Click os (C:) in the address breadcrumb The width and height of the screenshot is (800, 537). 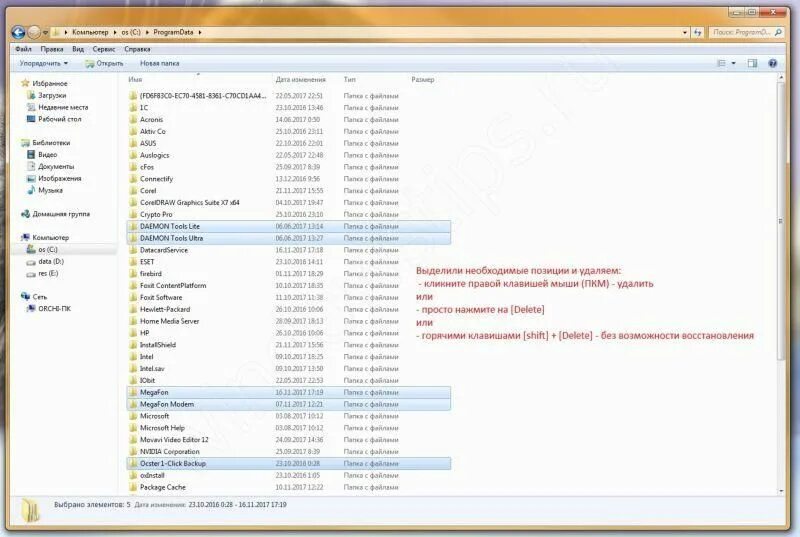pyautogui.click(x=131, y=32)
